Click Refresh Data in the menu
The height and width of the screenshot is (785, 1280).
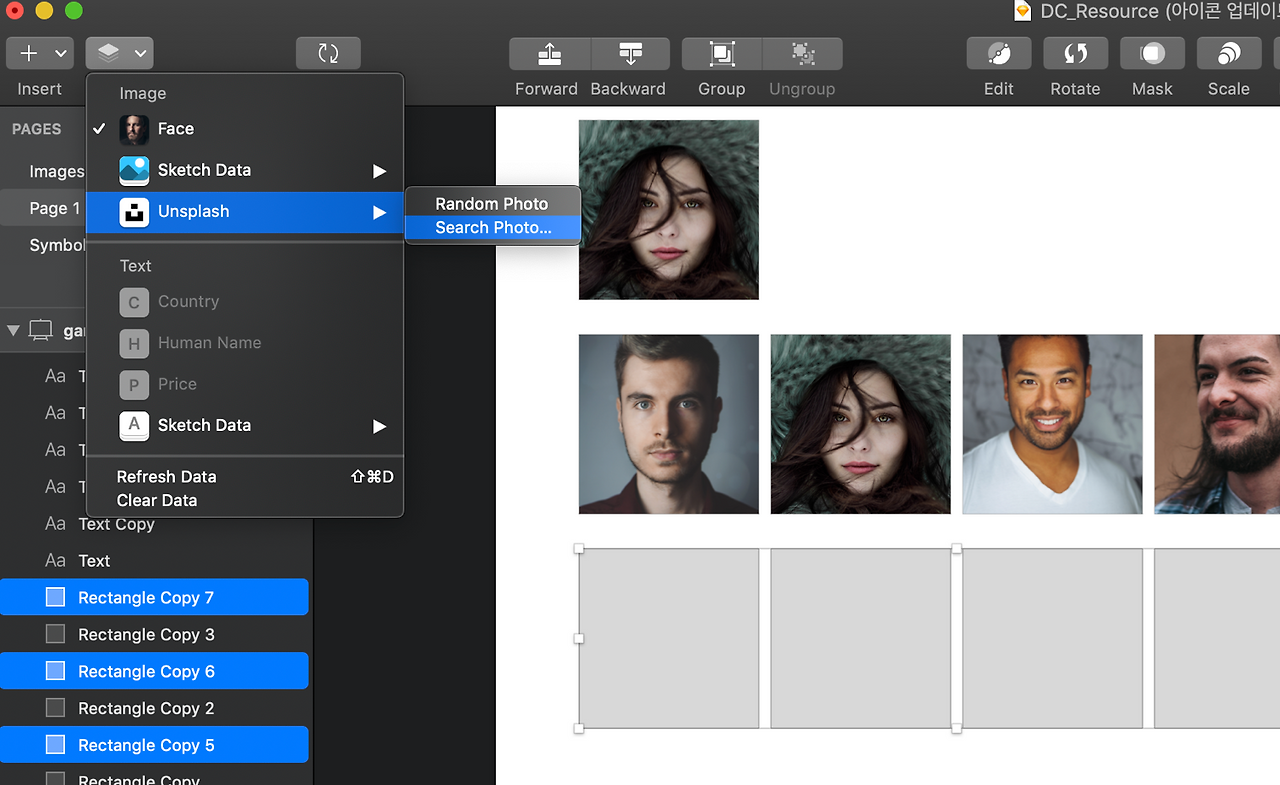coord(166,477)
